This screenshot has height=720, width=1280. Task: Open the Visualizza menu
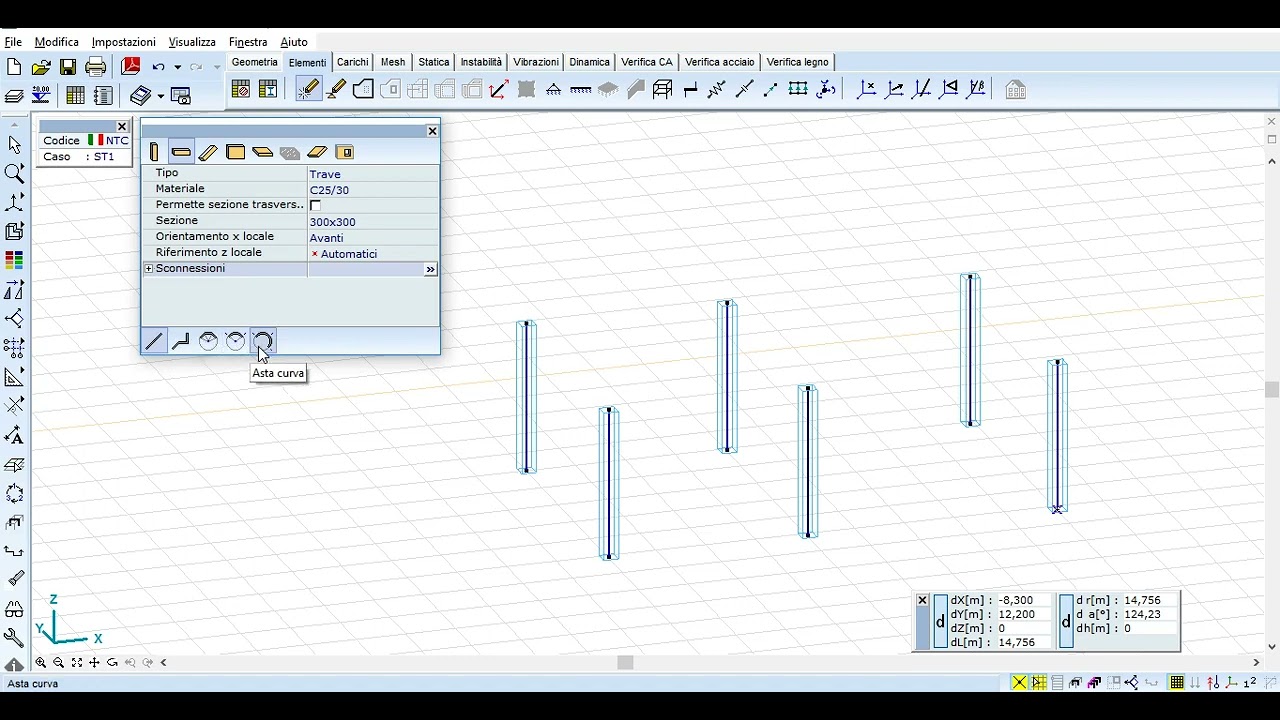(192, 42)
